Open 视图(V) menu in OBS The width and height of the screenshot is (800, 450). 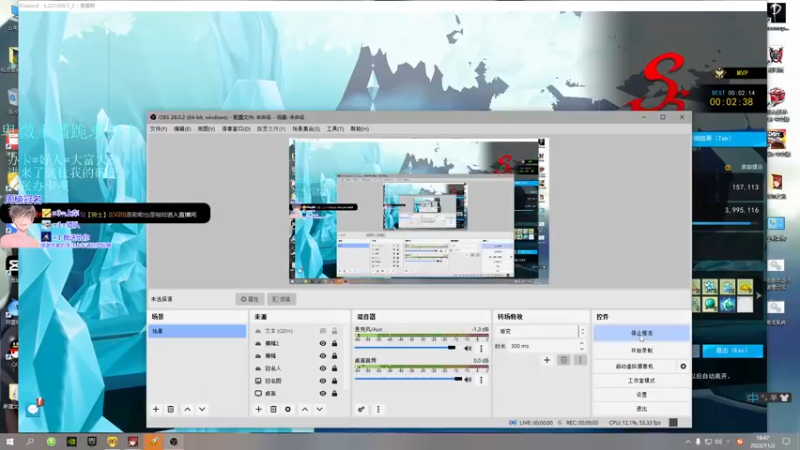[206, 129]
